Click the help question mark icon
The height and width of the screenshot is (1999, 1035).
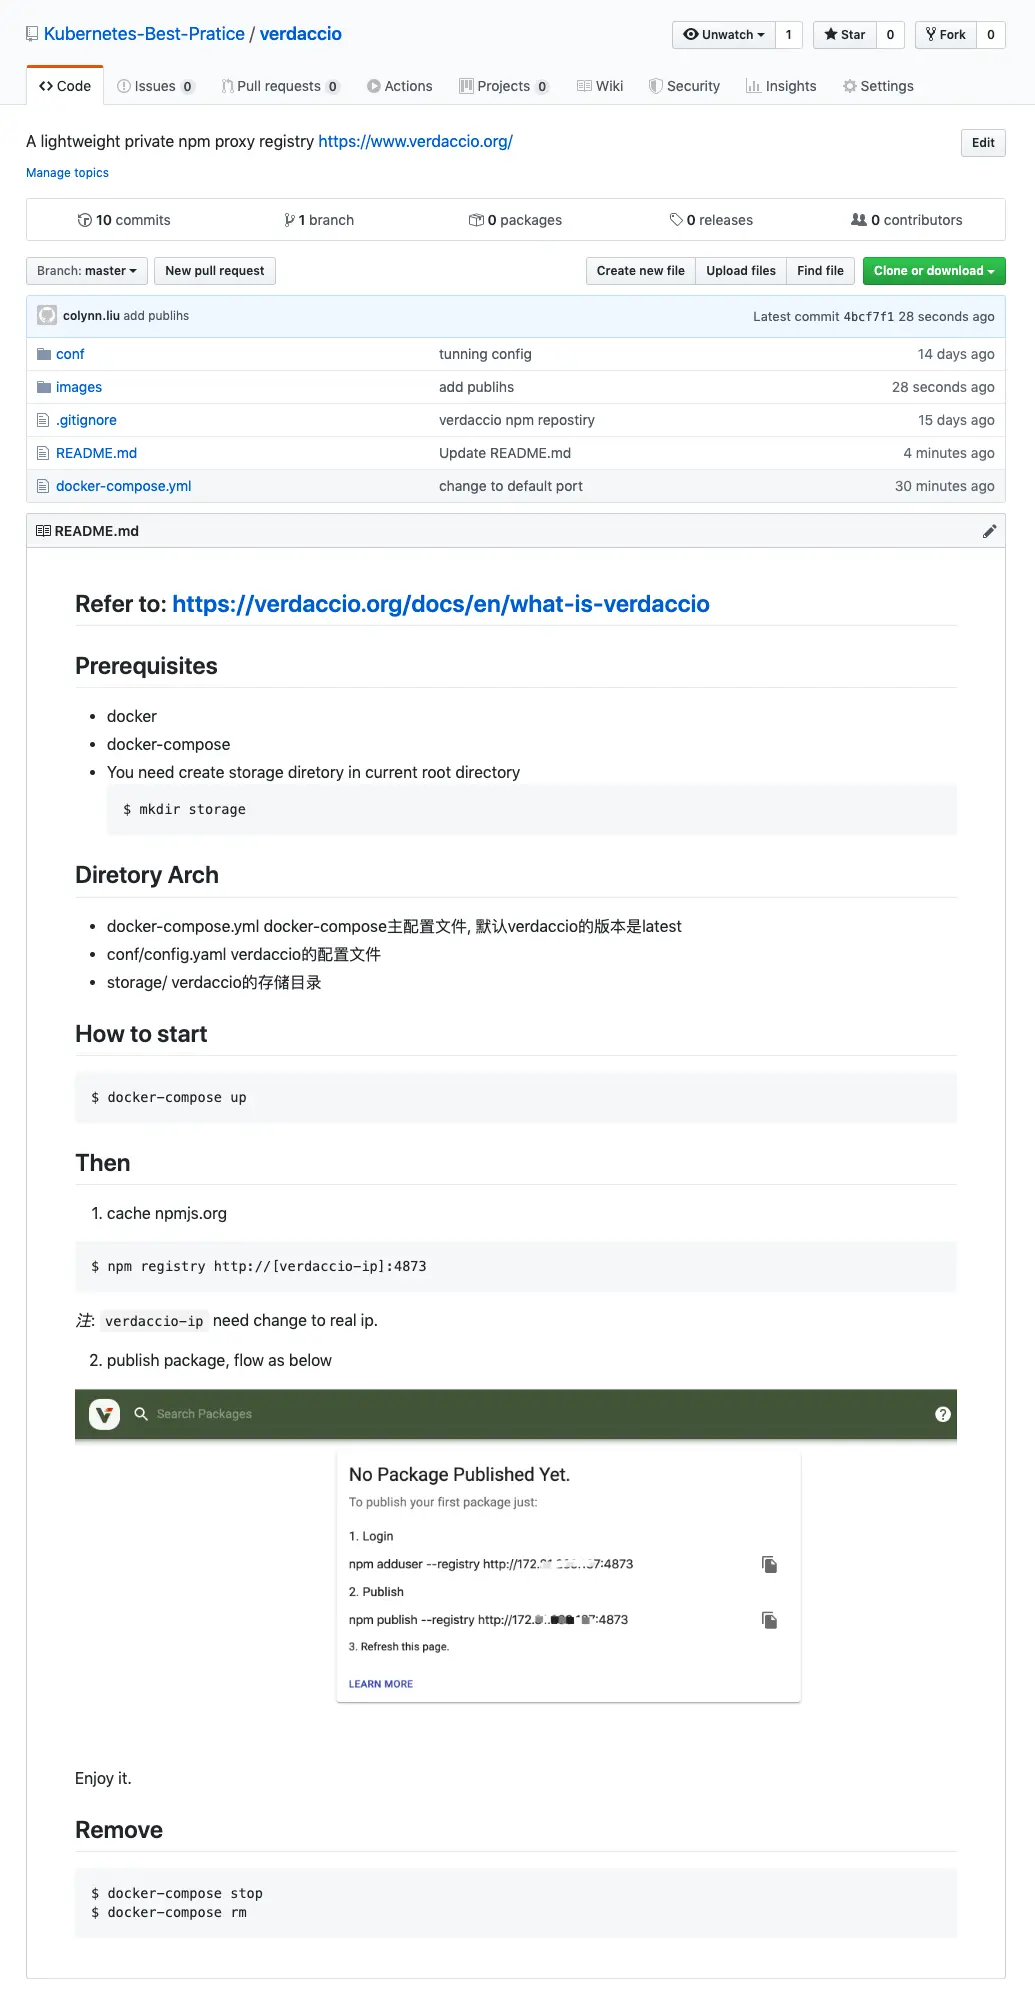point(942,1414)
